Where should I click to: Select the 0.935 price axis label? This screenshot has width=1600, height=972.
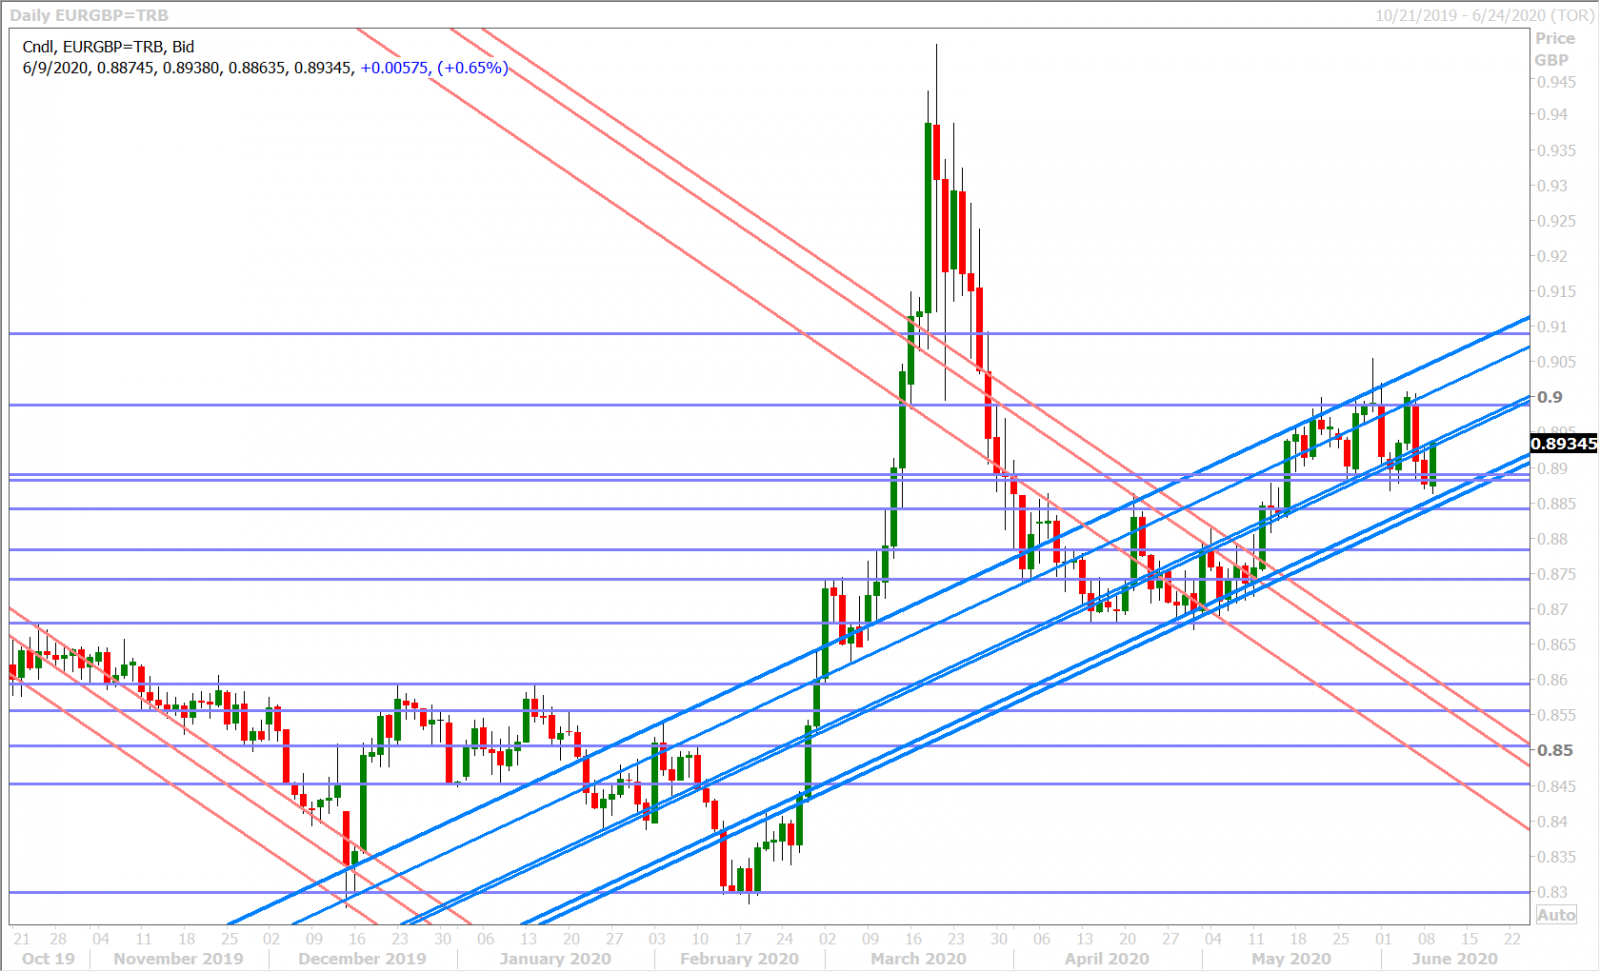1556,151
